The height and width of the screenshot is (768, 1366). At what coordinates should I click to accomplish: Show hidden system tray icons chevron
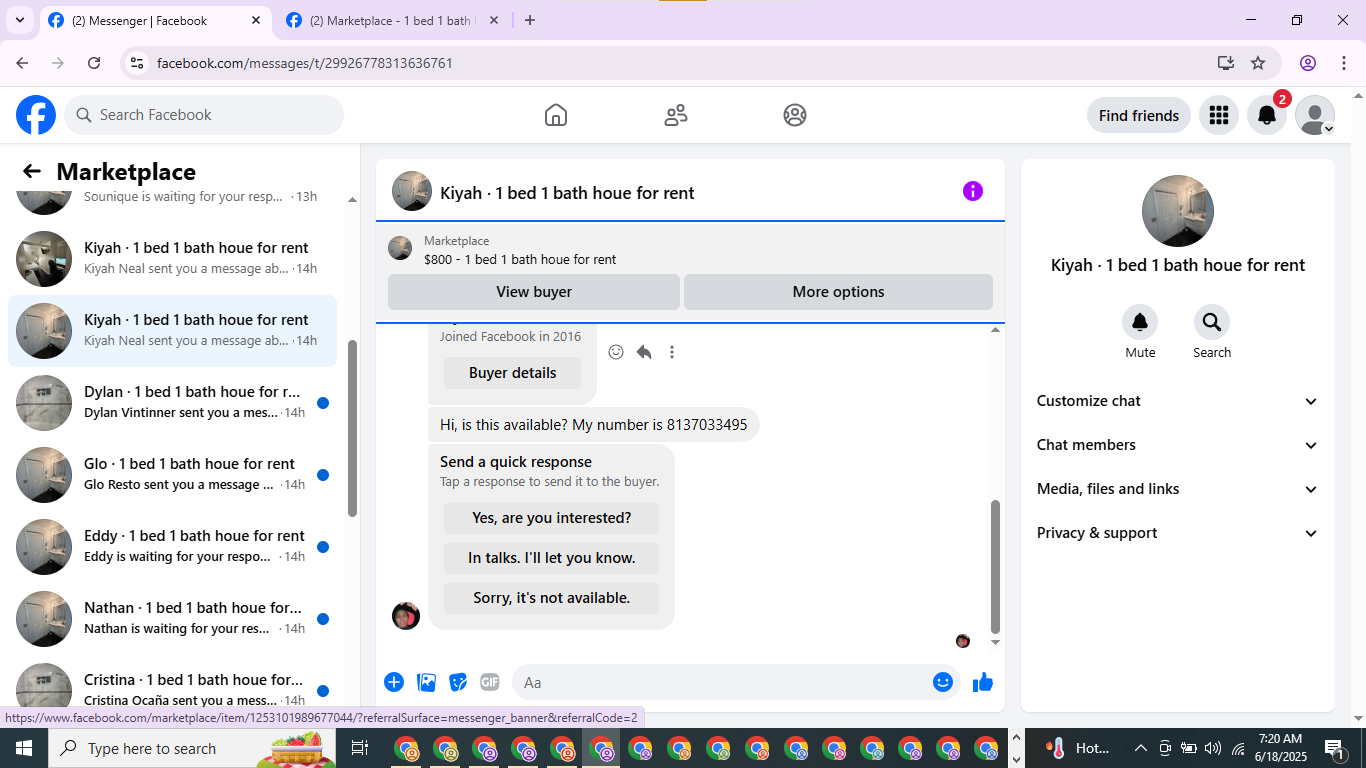[1140, 748]
